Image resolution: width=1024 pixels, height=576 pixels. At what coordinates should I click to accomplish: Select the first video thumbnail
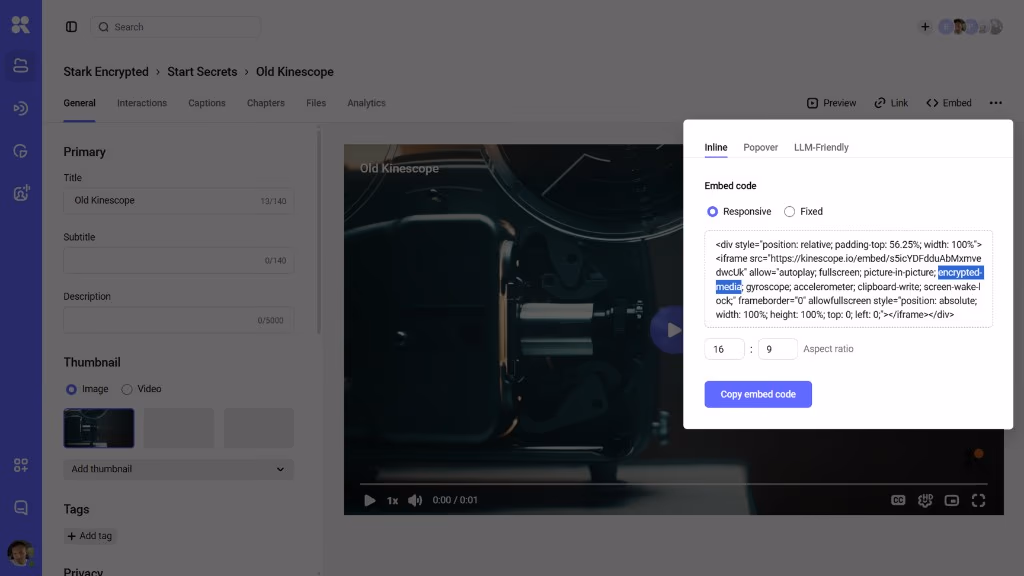99,428
